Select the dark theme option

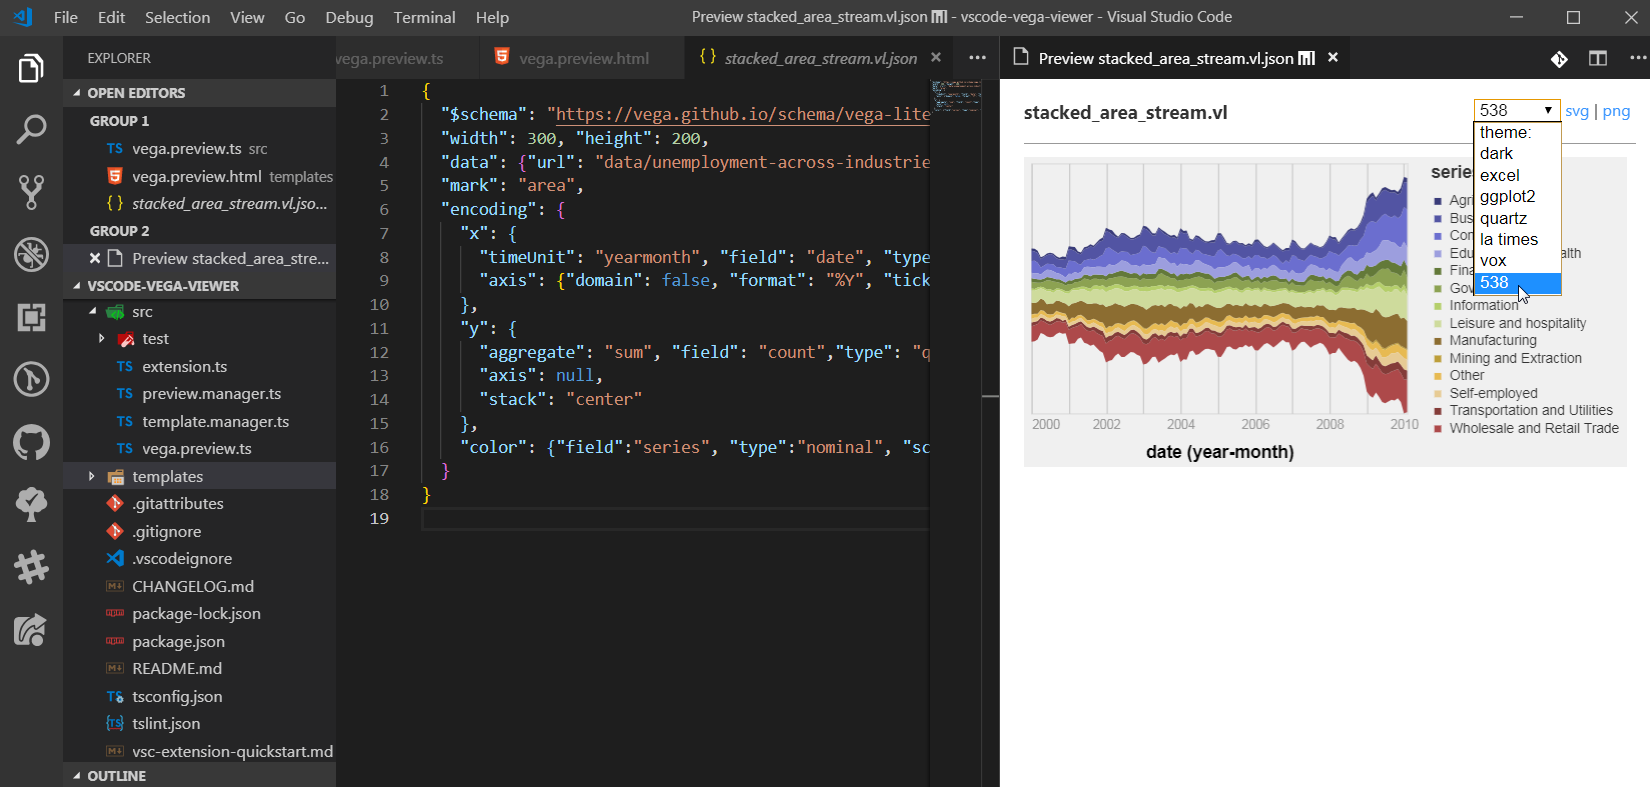click(x=1517, y=154)
